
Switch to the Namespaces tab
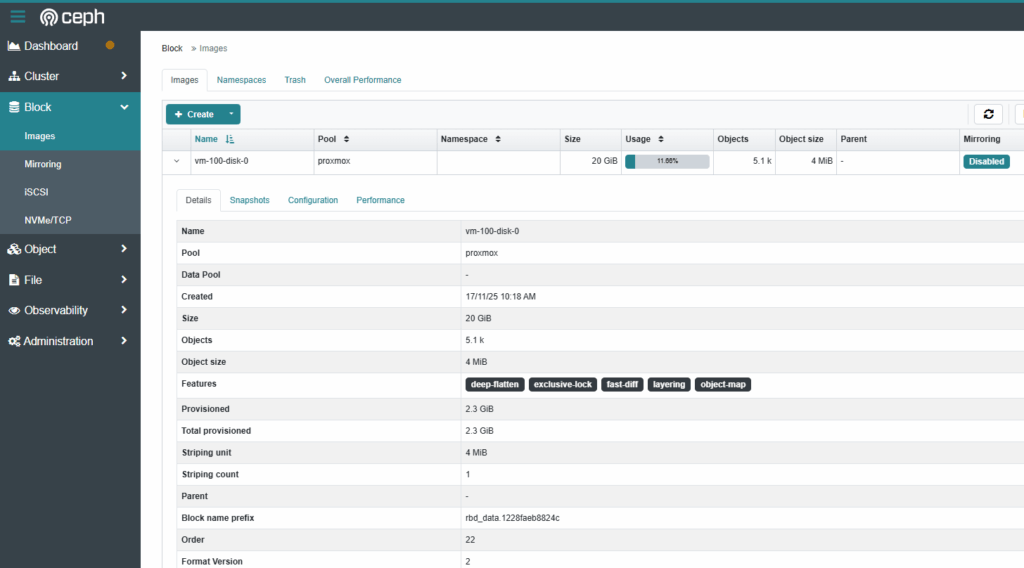coord(241,80)
